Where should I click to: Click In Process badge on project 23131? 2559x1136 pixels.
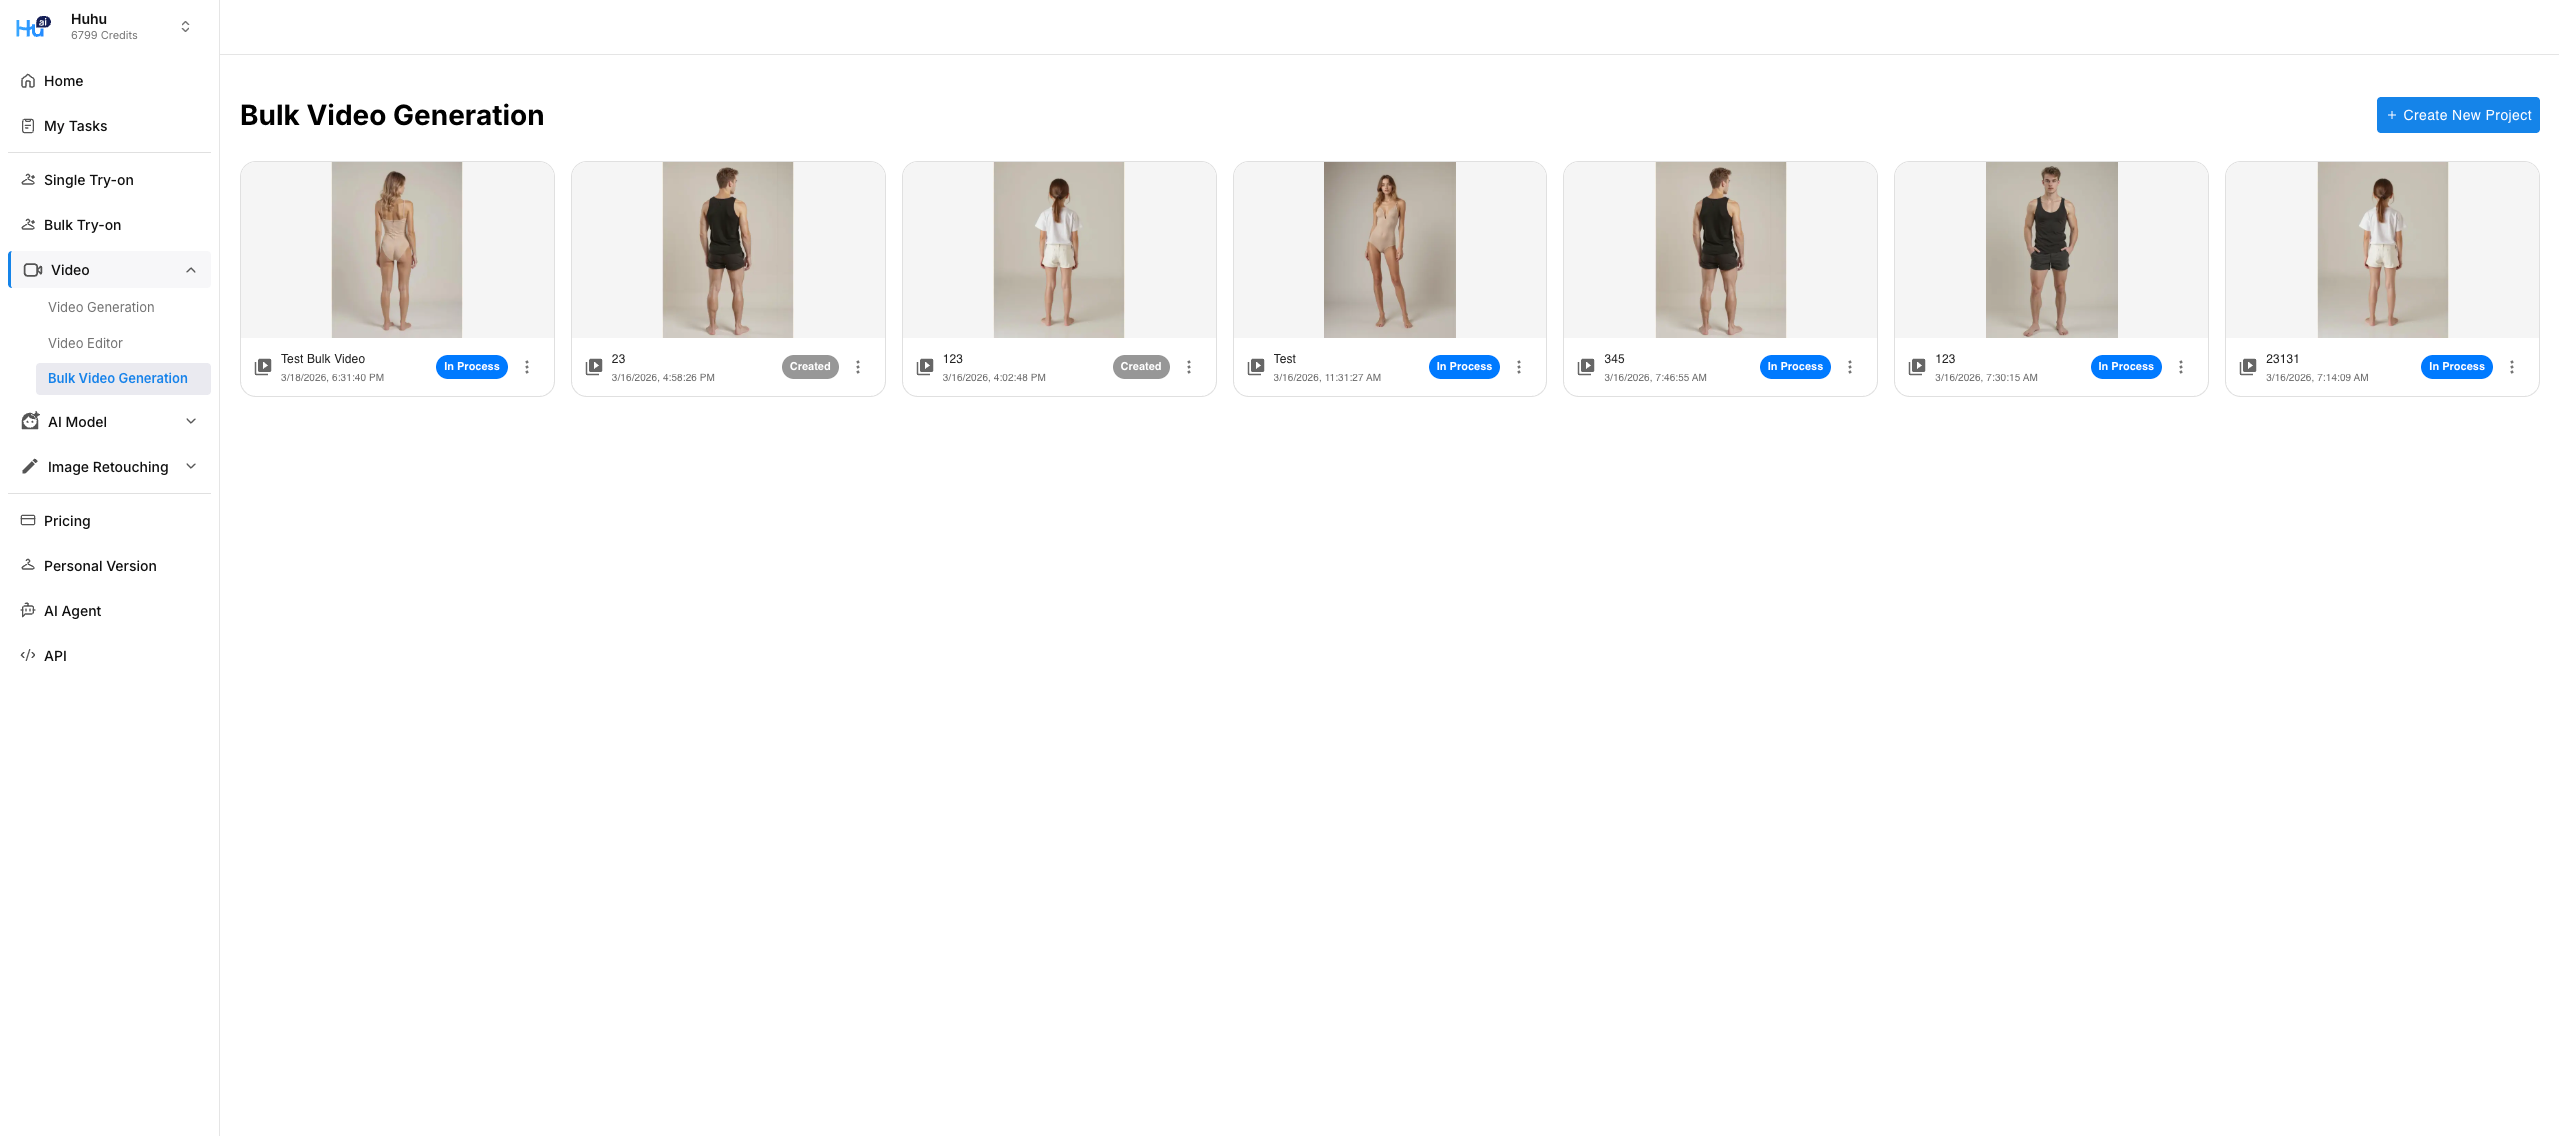click(2457, 367)
